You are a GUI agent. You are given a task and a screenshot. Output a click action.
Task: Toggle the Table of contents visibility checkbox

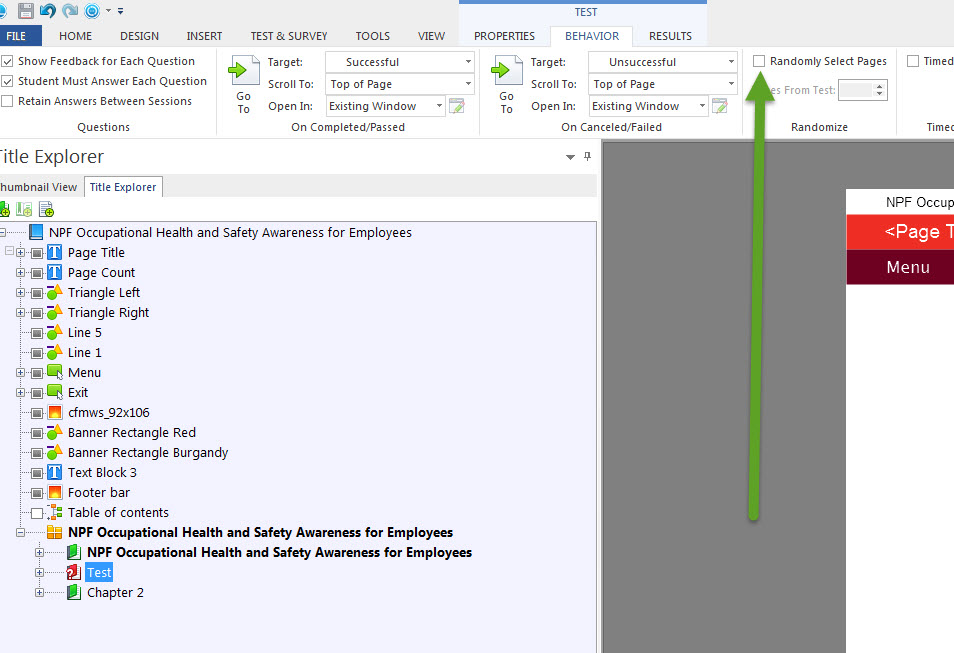[x=37, y=512]
